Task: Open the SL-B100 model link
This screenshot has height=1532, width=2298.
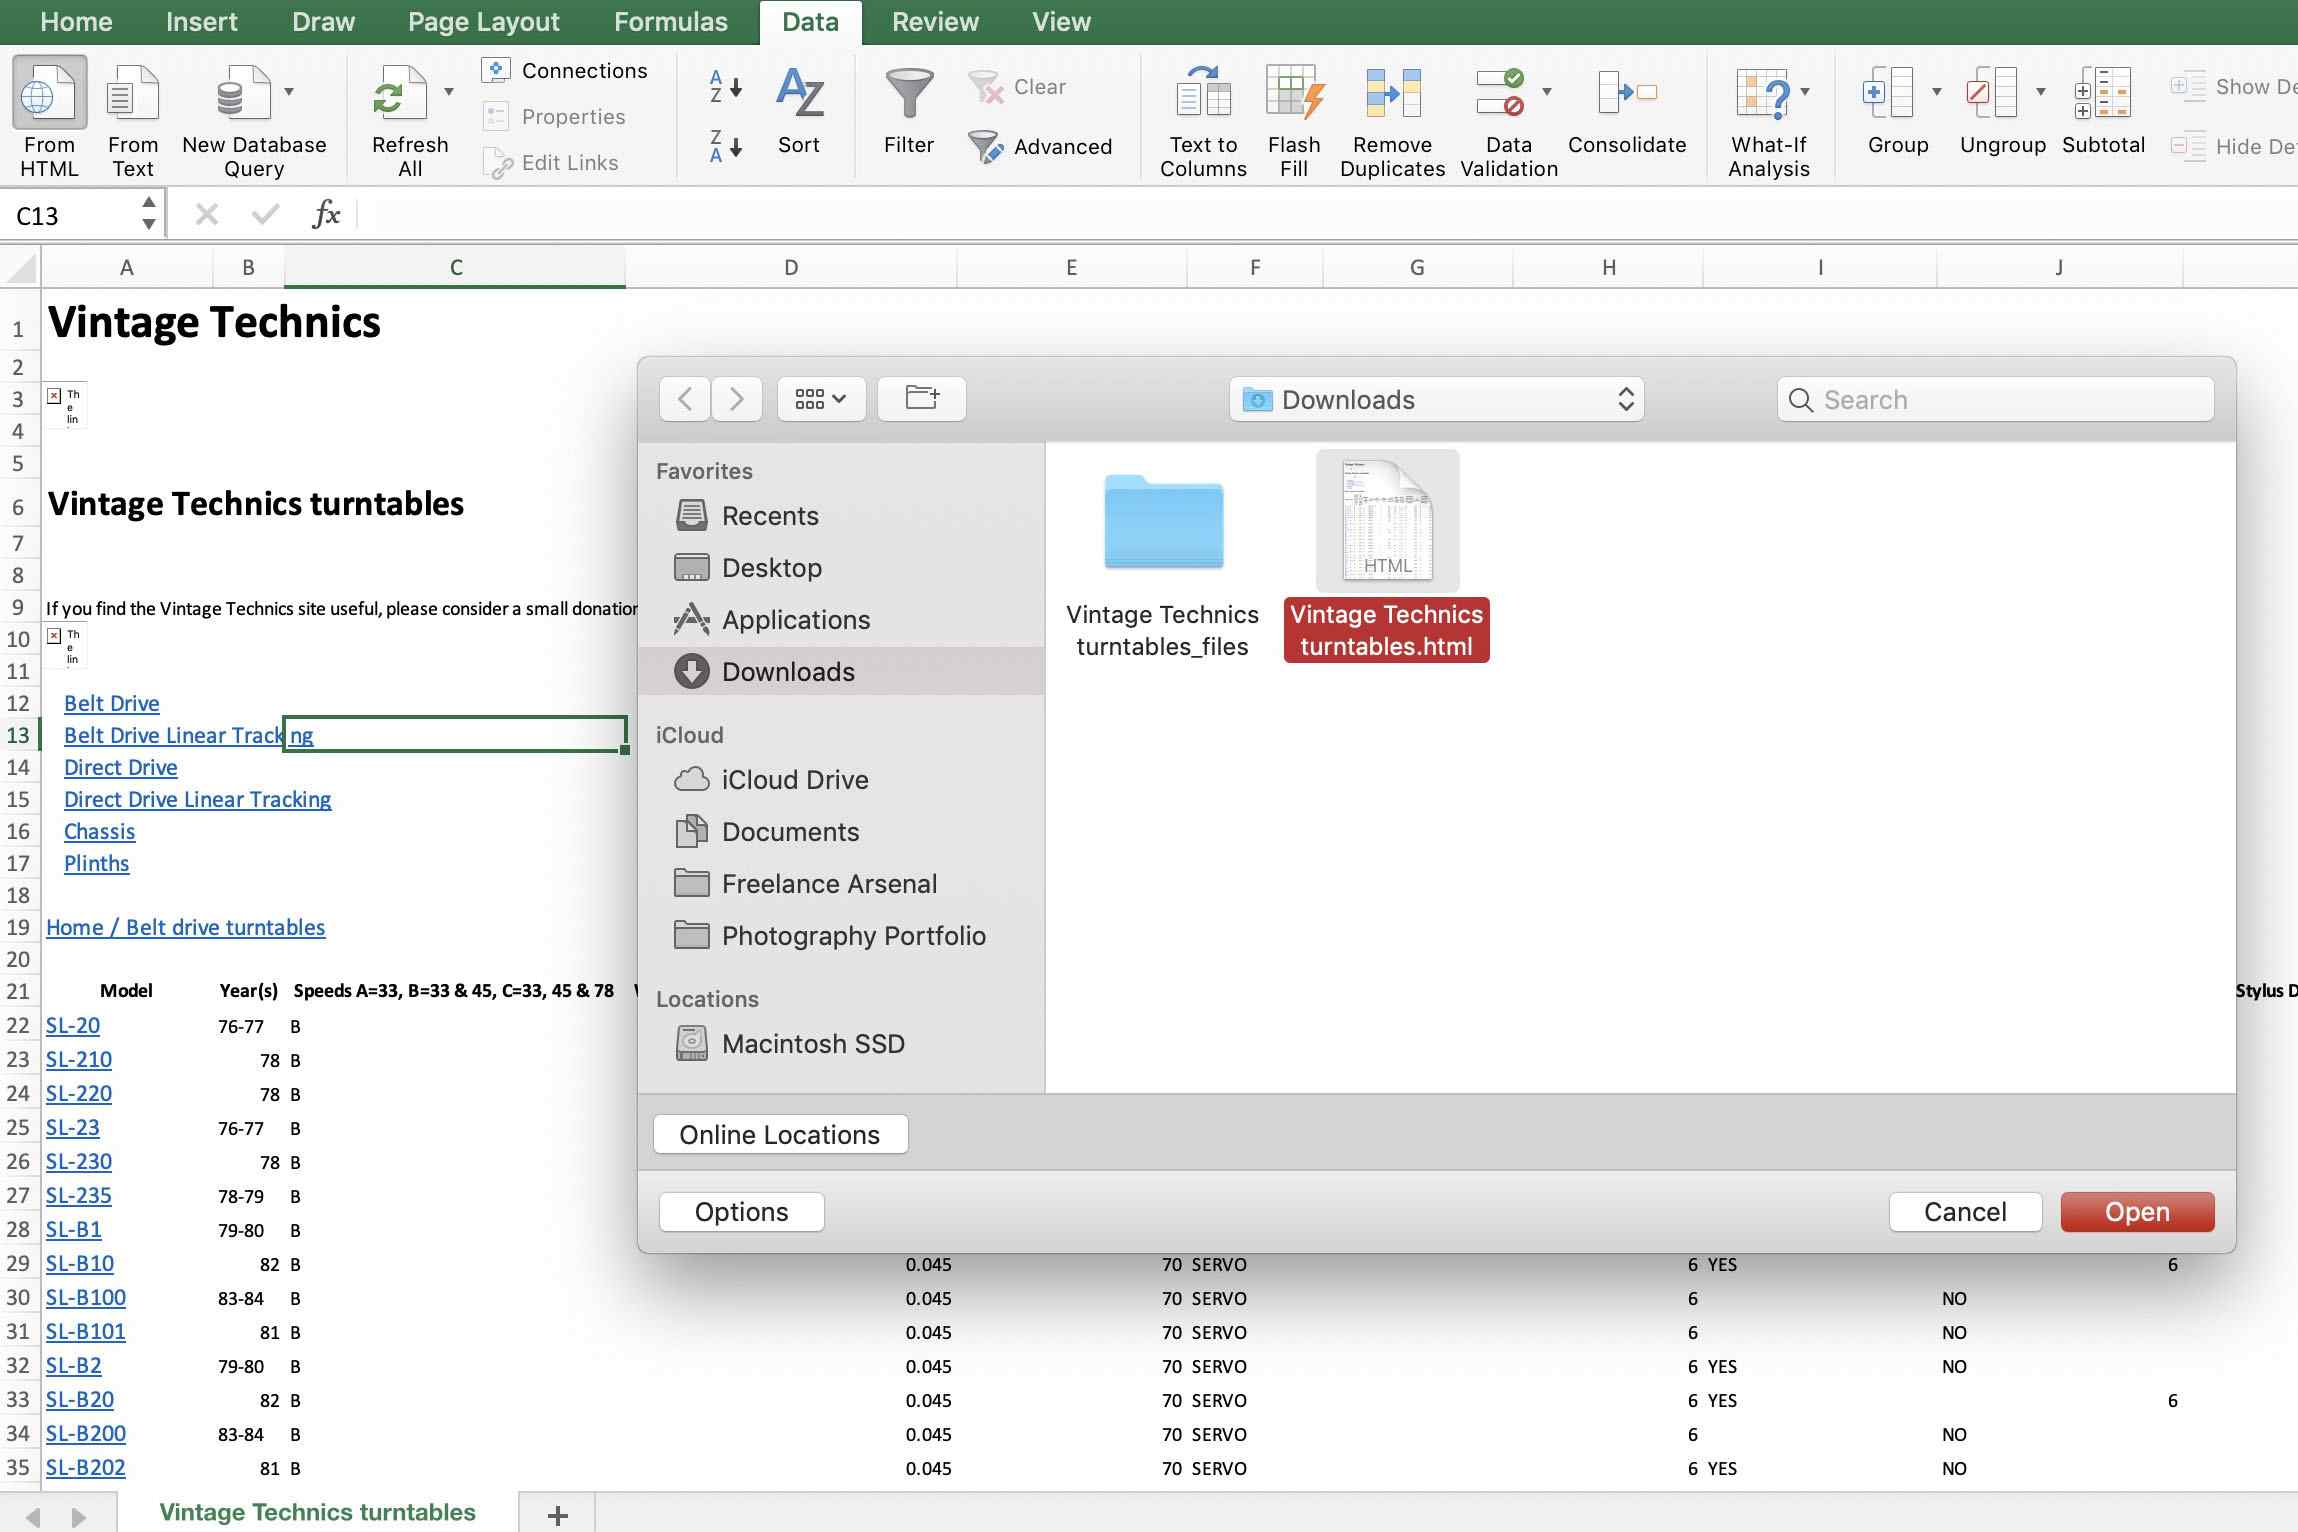Action: [x=86, y=1297]
